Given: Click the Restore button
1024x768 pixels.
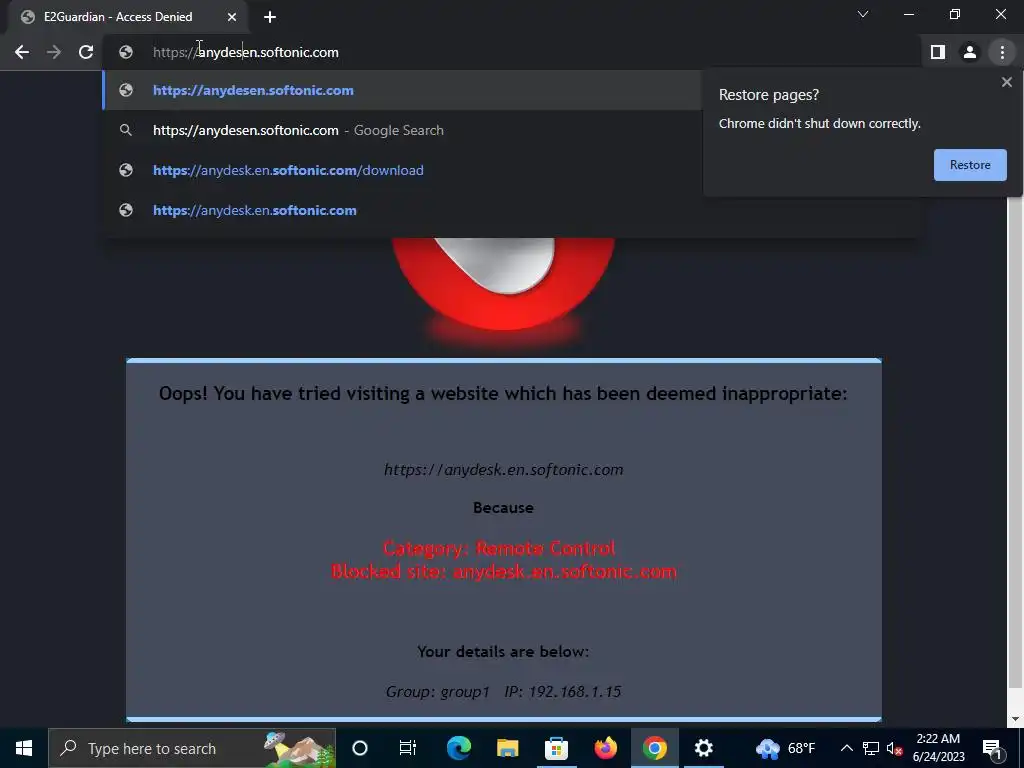Looking at the screenshot, I should click(970, 165).
